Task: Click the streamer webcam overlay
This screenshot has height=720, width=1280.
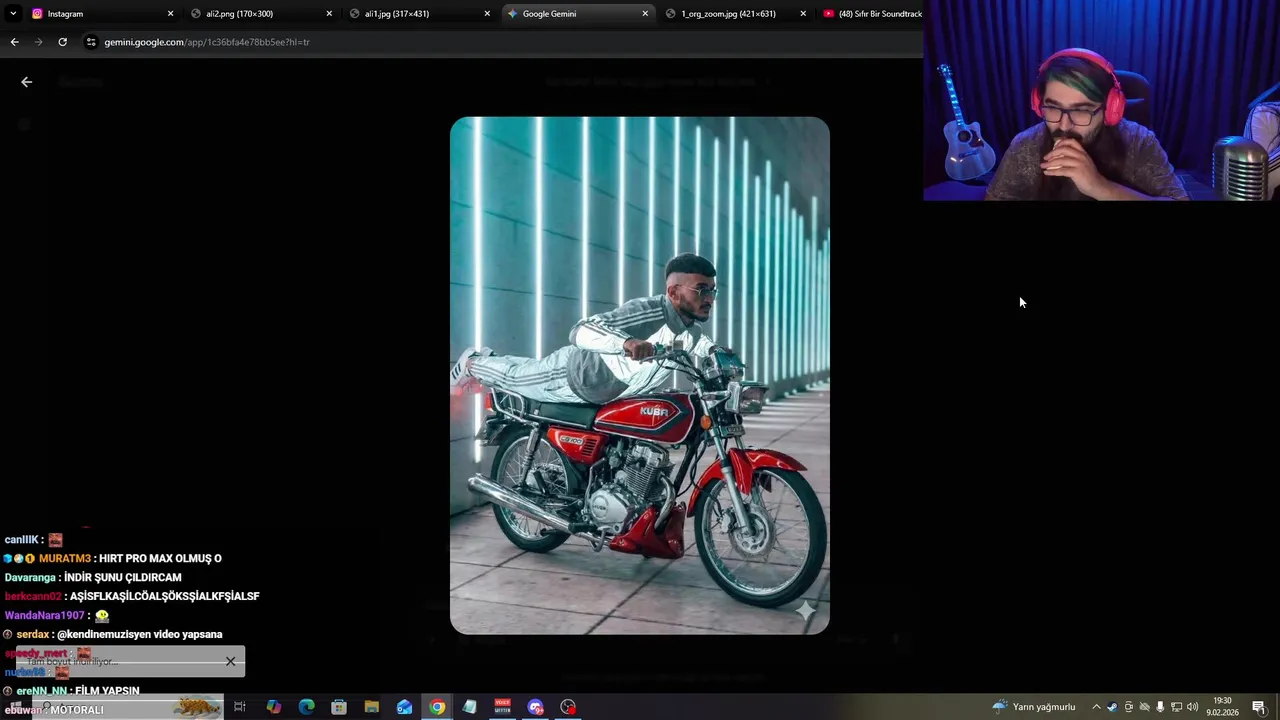Action: 1101,100
